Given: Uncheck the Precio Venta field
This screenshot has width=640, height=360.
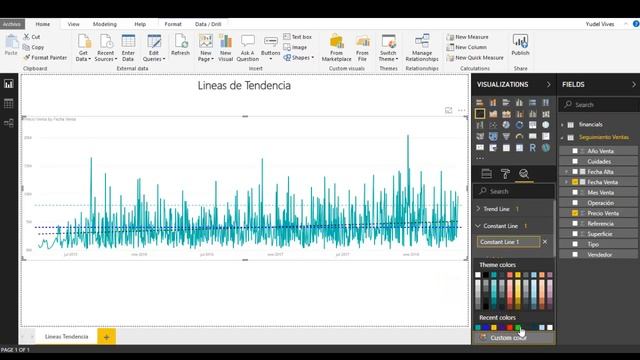Looking at the screenshot, I should pyautogui.click(x=575, y=213).
